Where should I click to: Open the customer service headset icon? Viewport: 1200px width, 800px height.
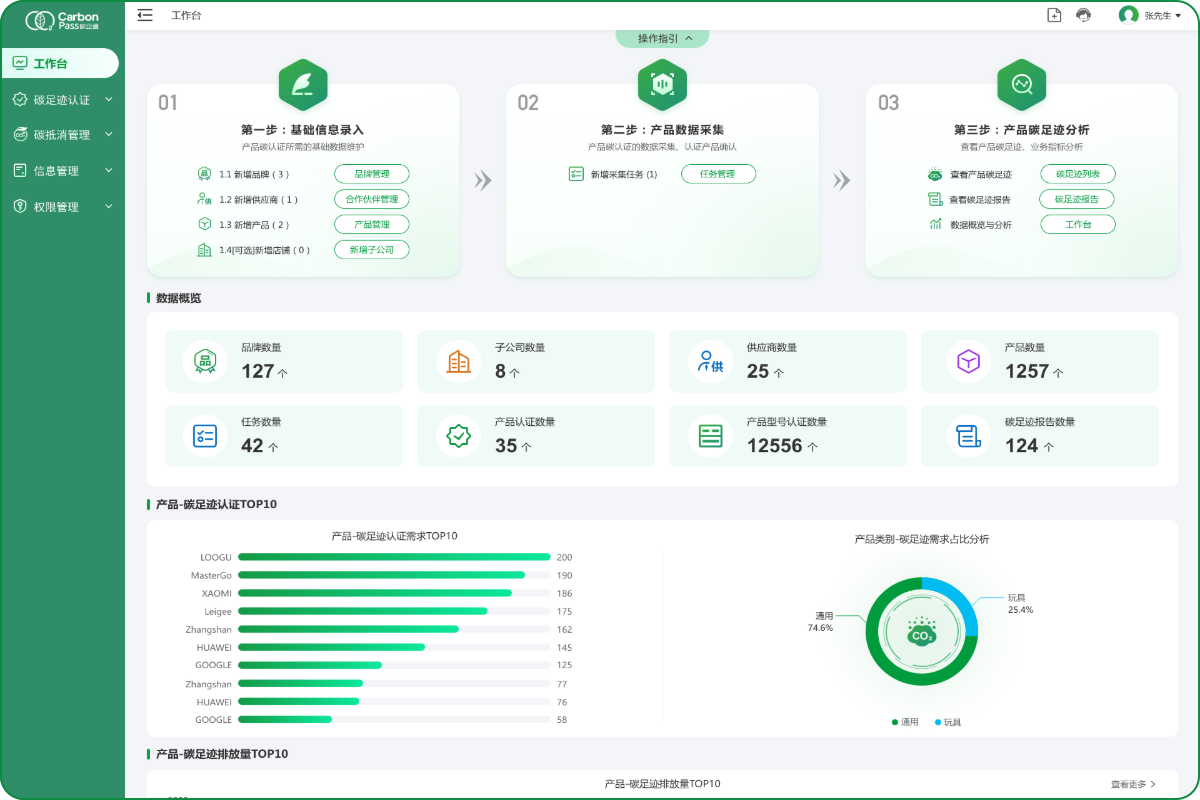[1083, 15]
